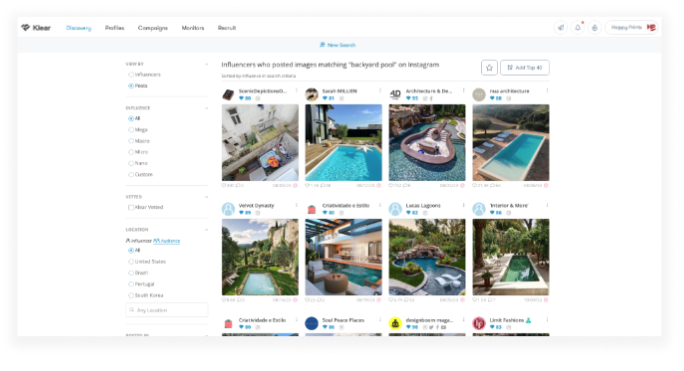Click the megaphone announcements icon
Screen dimensions: 684x371
click(561, 27)
